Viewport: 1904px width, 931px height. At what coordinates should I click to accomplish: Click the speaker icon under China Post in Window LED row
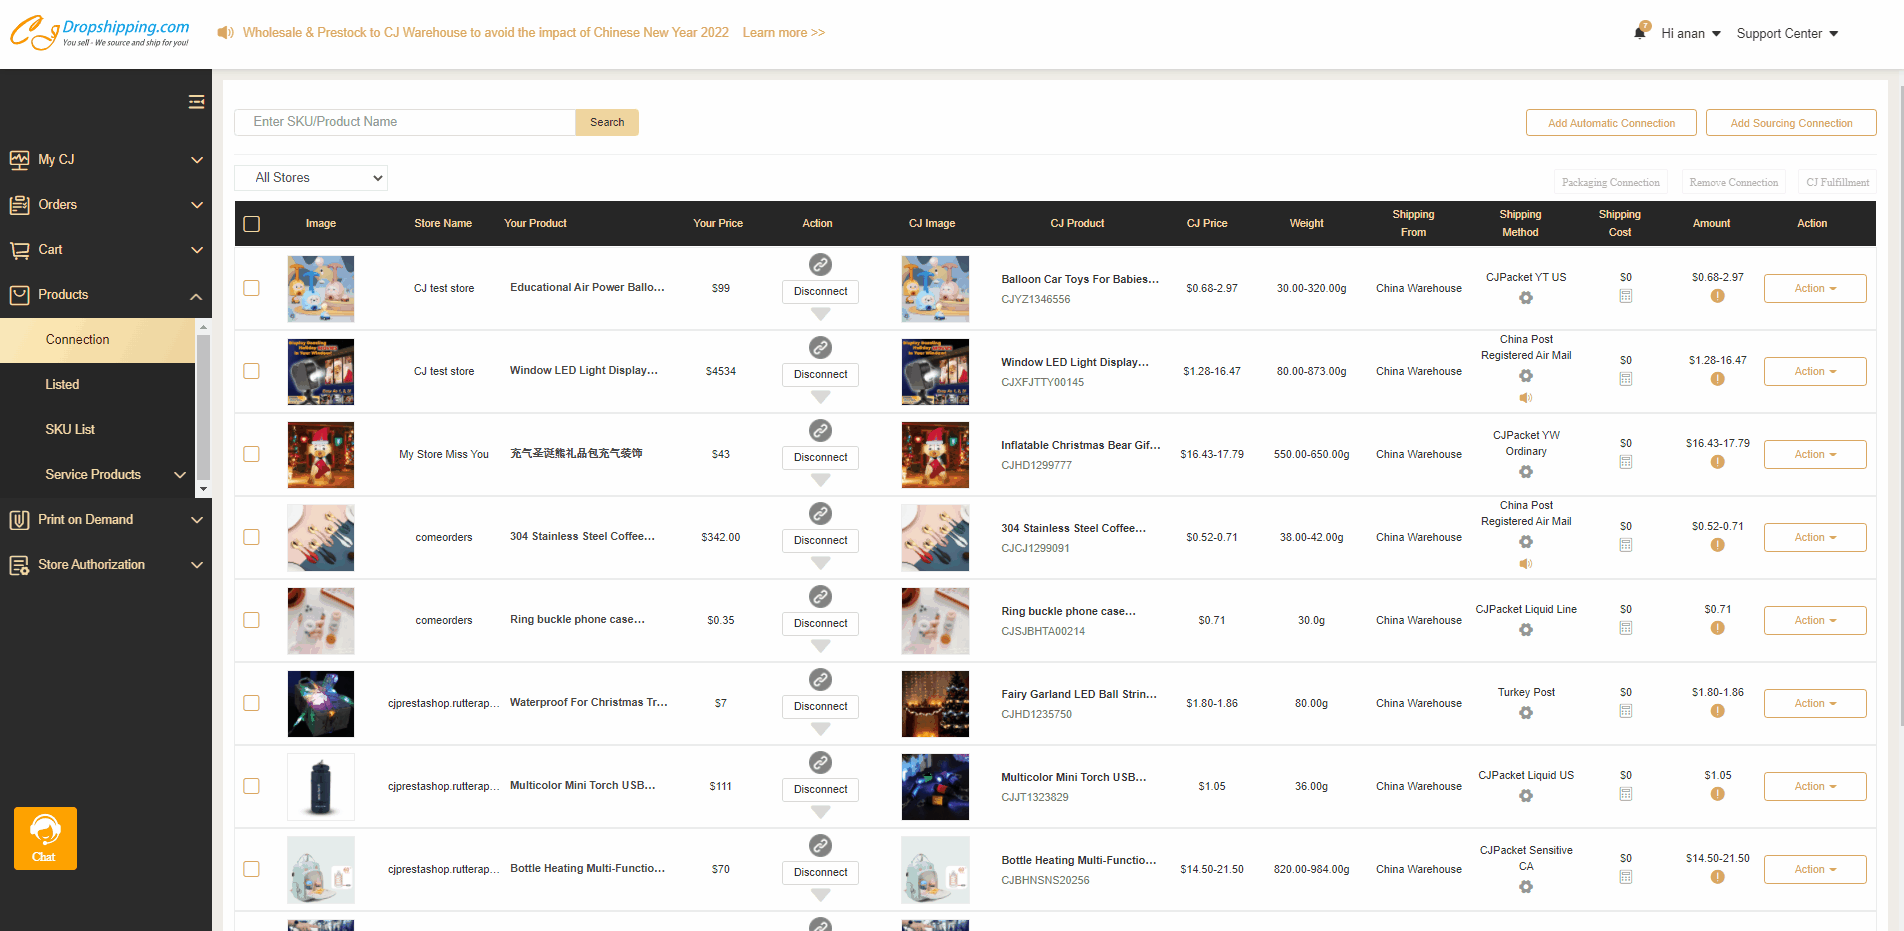tap(1526, 398)
